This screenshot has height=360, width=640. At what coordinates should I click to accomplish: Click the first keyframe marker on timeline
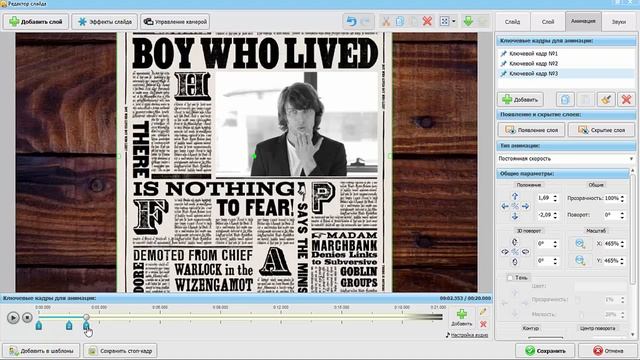point(39,325)
